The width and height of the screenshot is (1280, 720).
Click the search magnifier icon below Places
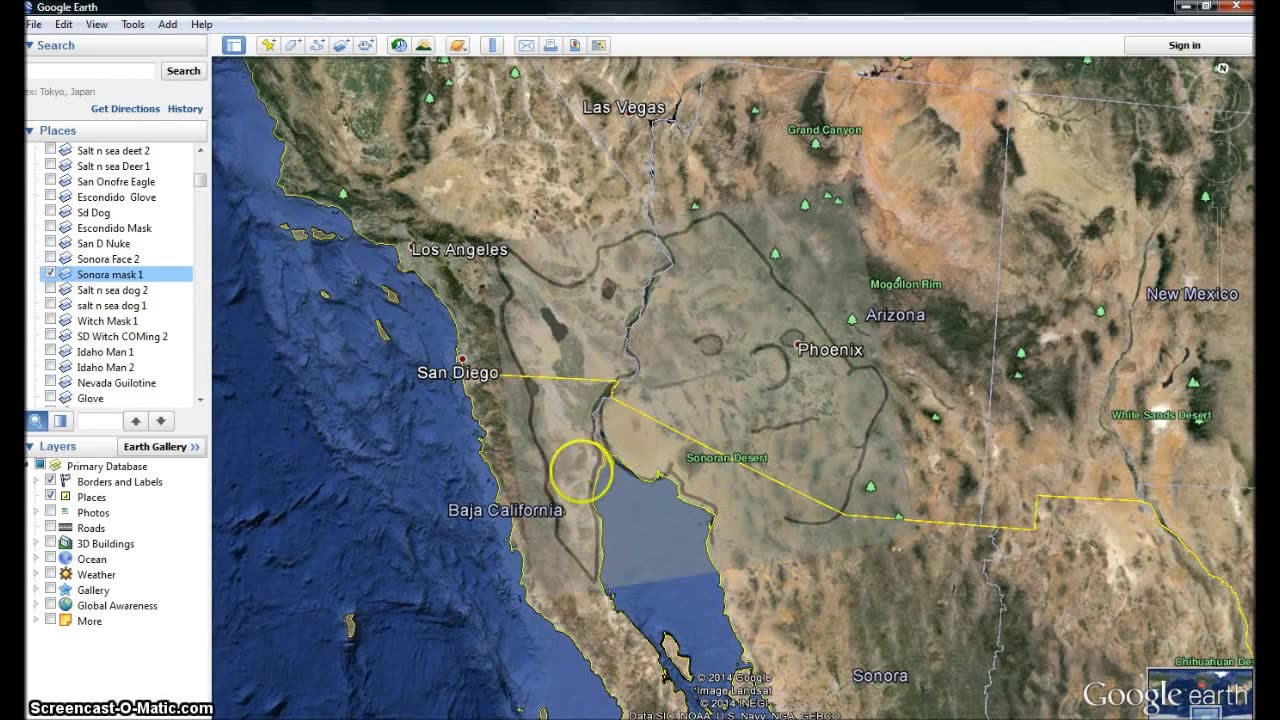pos(36,421)
